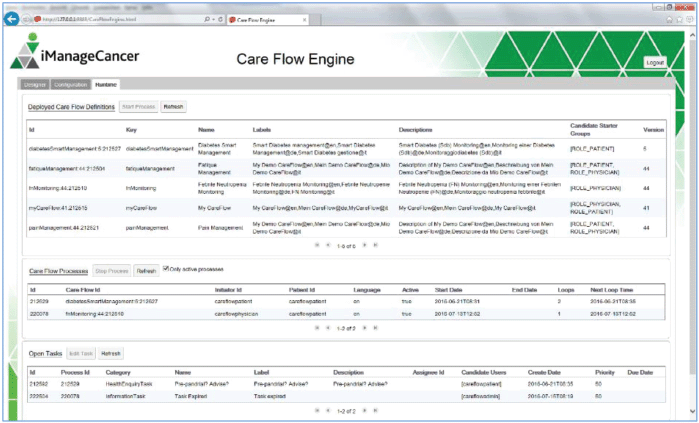The height and width of the screenshot is (423, 699).
Task: Go to previous page of Care Flow Processes
Action: (x=328, y=328)
